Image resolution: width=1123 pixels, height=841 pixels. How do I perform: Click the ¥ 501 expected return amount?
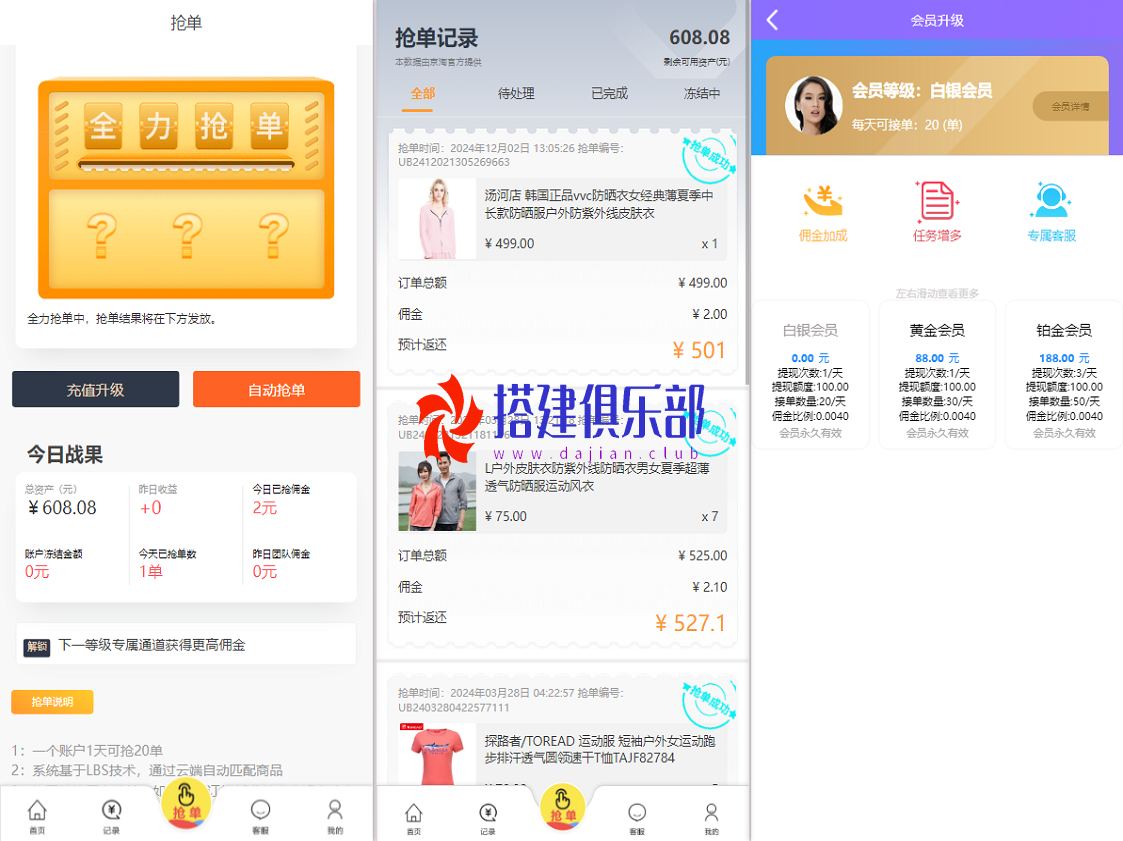[x=699, y=350]
